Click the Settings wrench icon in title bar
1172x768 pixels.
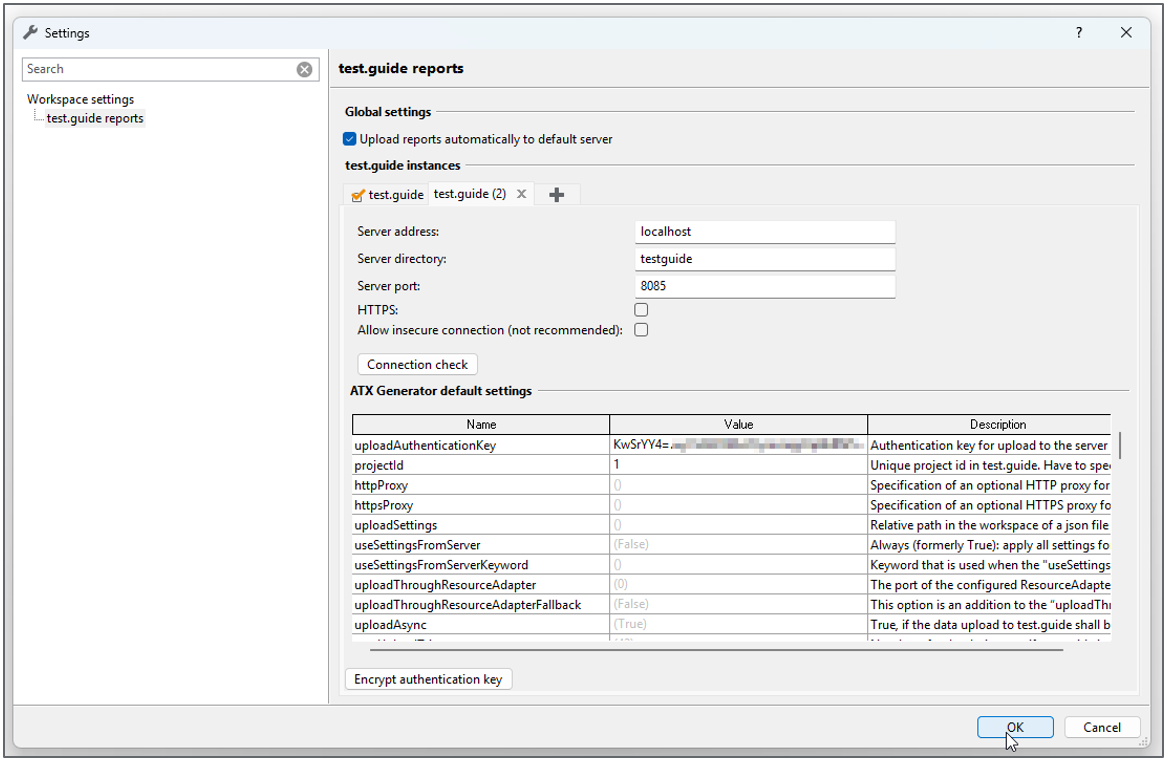point(31,33)
